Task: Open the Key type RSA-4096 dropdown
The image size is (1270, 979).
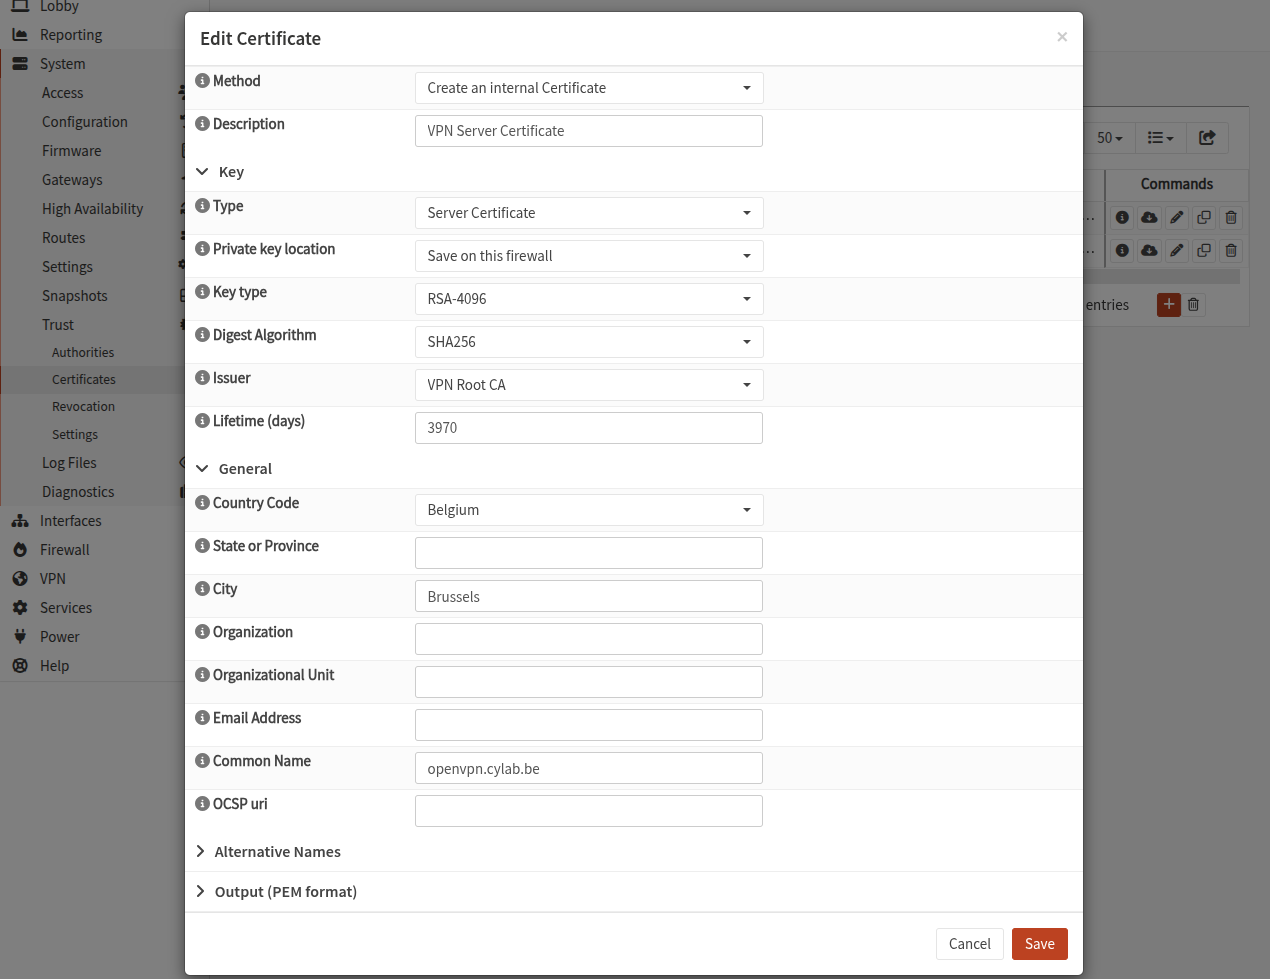Action: coord(588,299)
